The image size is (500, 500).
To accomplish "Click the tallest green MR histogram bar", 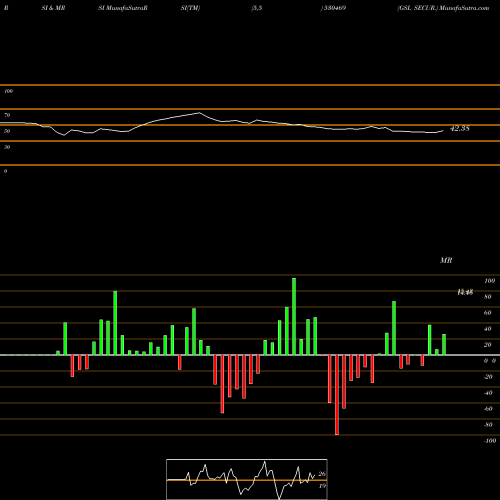I will pos(294,316).
